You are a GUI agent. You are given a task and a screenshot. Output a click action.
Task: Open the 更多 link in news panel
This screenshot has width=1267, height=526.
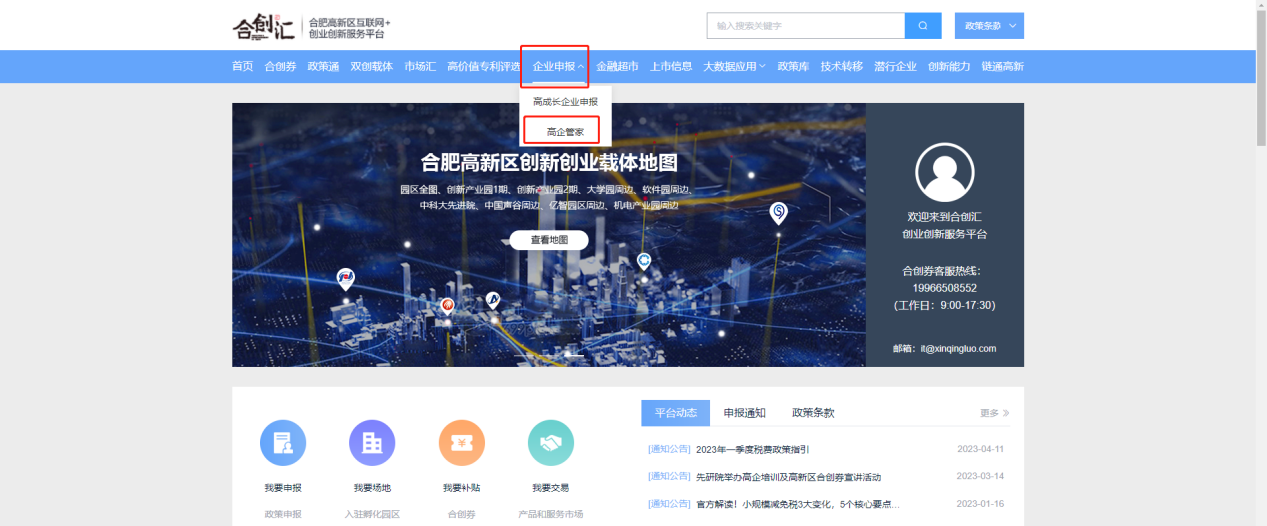pyautogui.click(x=994, y=413)
